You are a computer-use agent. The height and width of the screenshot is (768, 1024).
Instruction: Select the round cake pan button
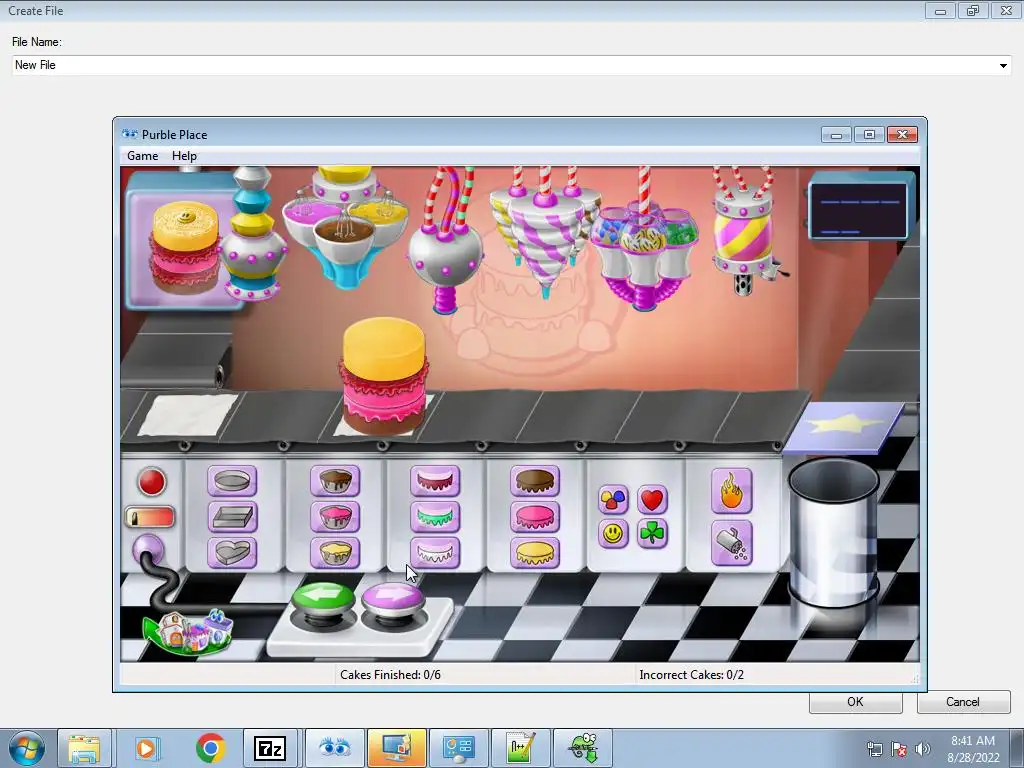(x=232, y=481)
